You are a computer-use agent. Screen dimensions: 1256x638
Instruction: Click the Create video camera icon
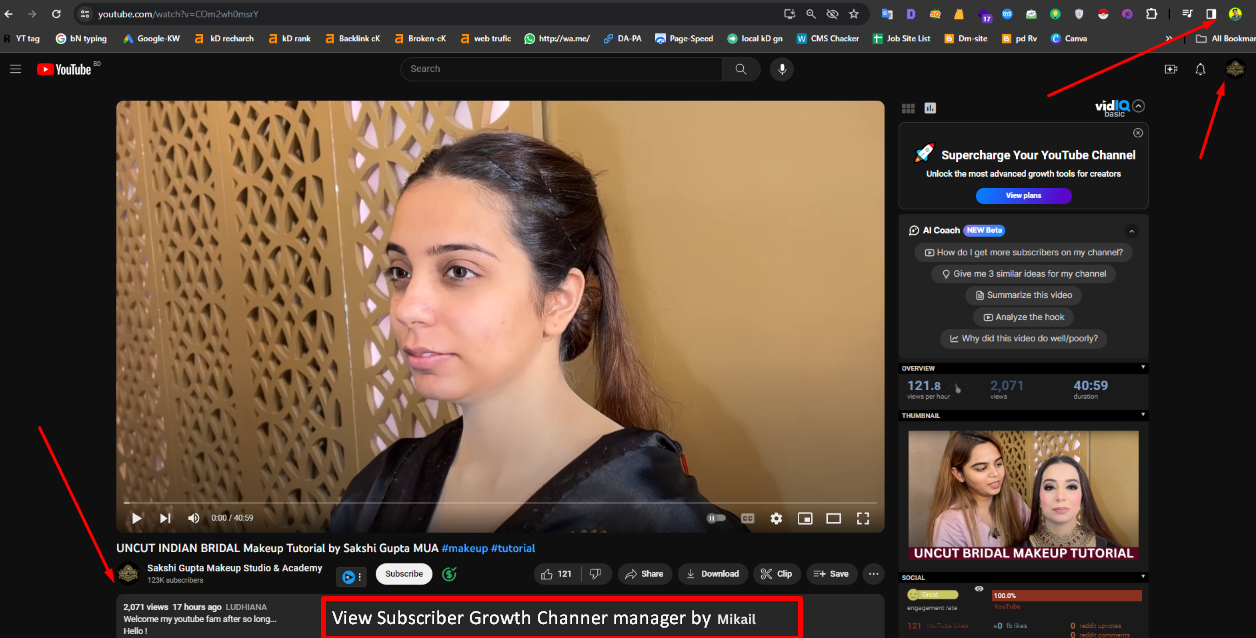pos(1170,69)
